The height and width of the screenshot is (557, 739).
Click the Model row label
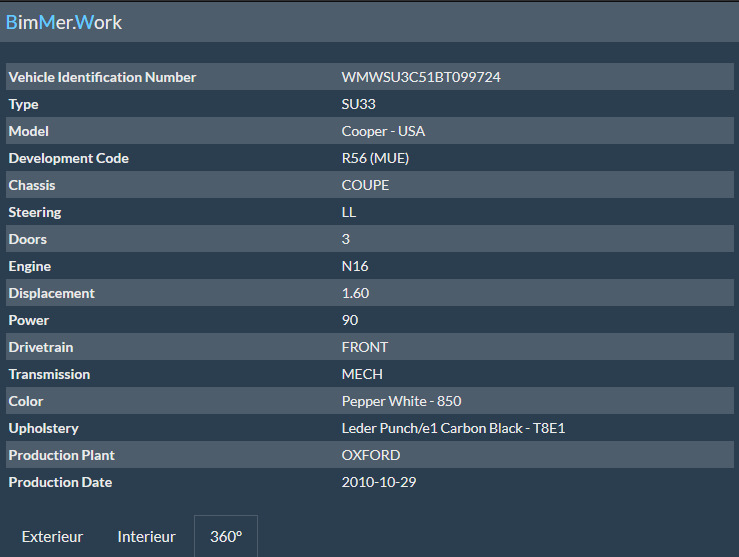point(29,131)
